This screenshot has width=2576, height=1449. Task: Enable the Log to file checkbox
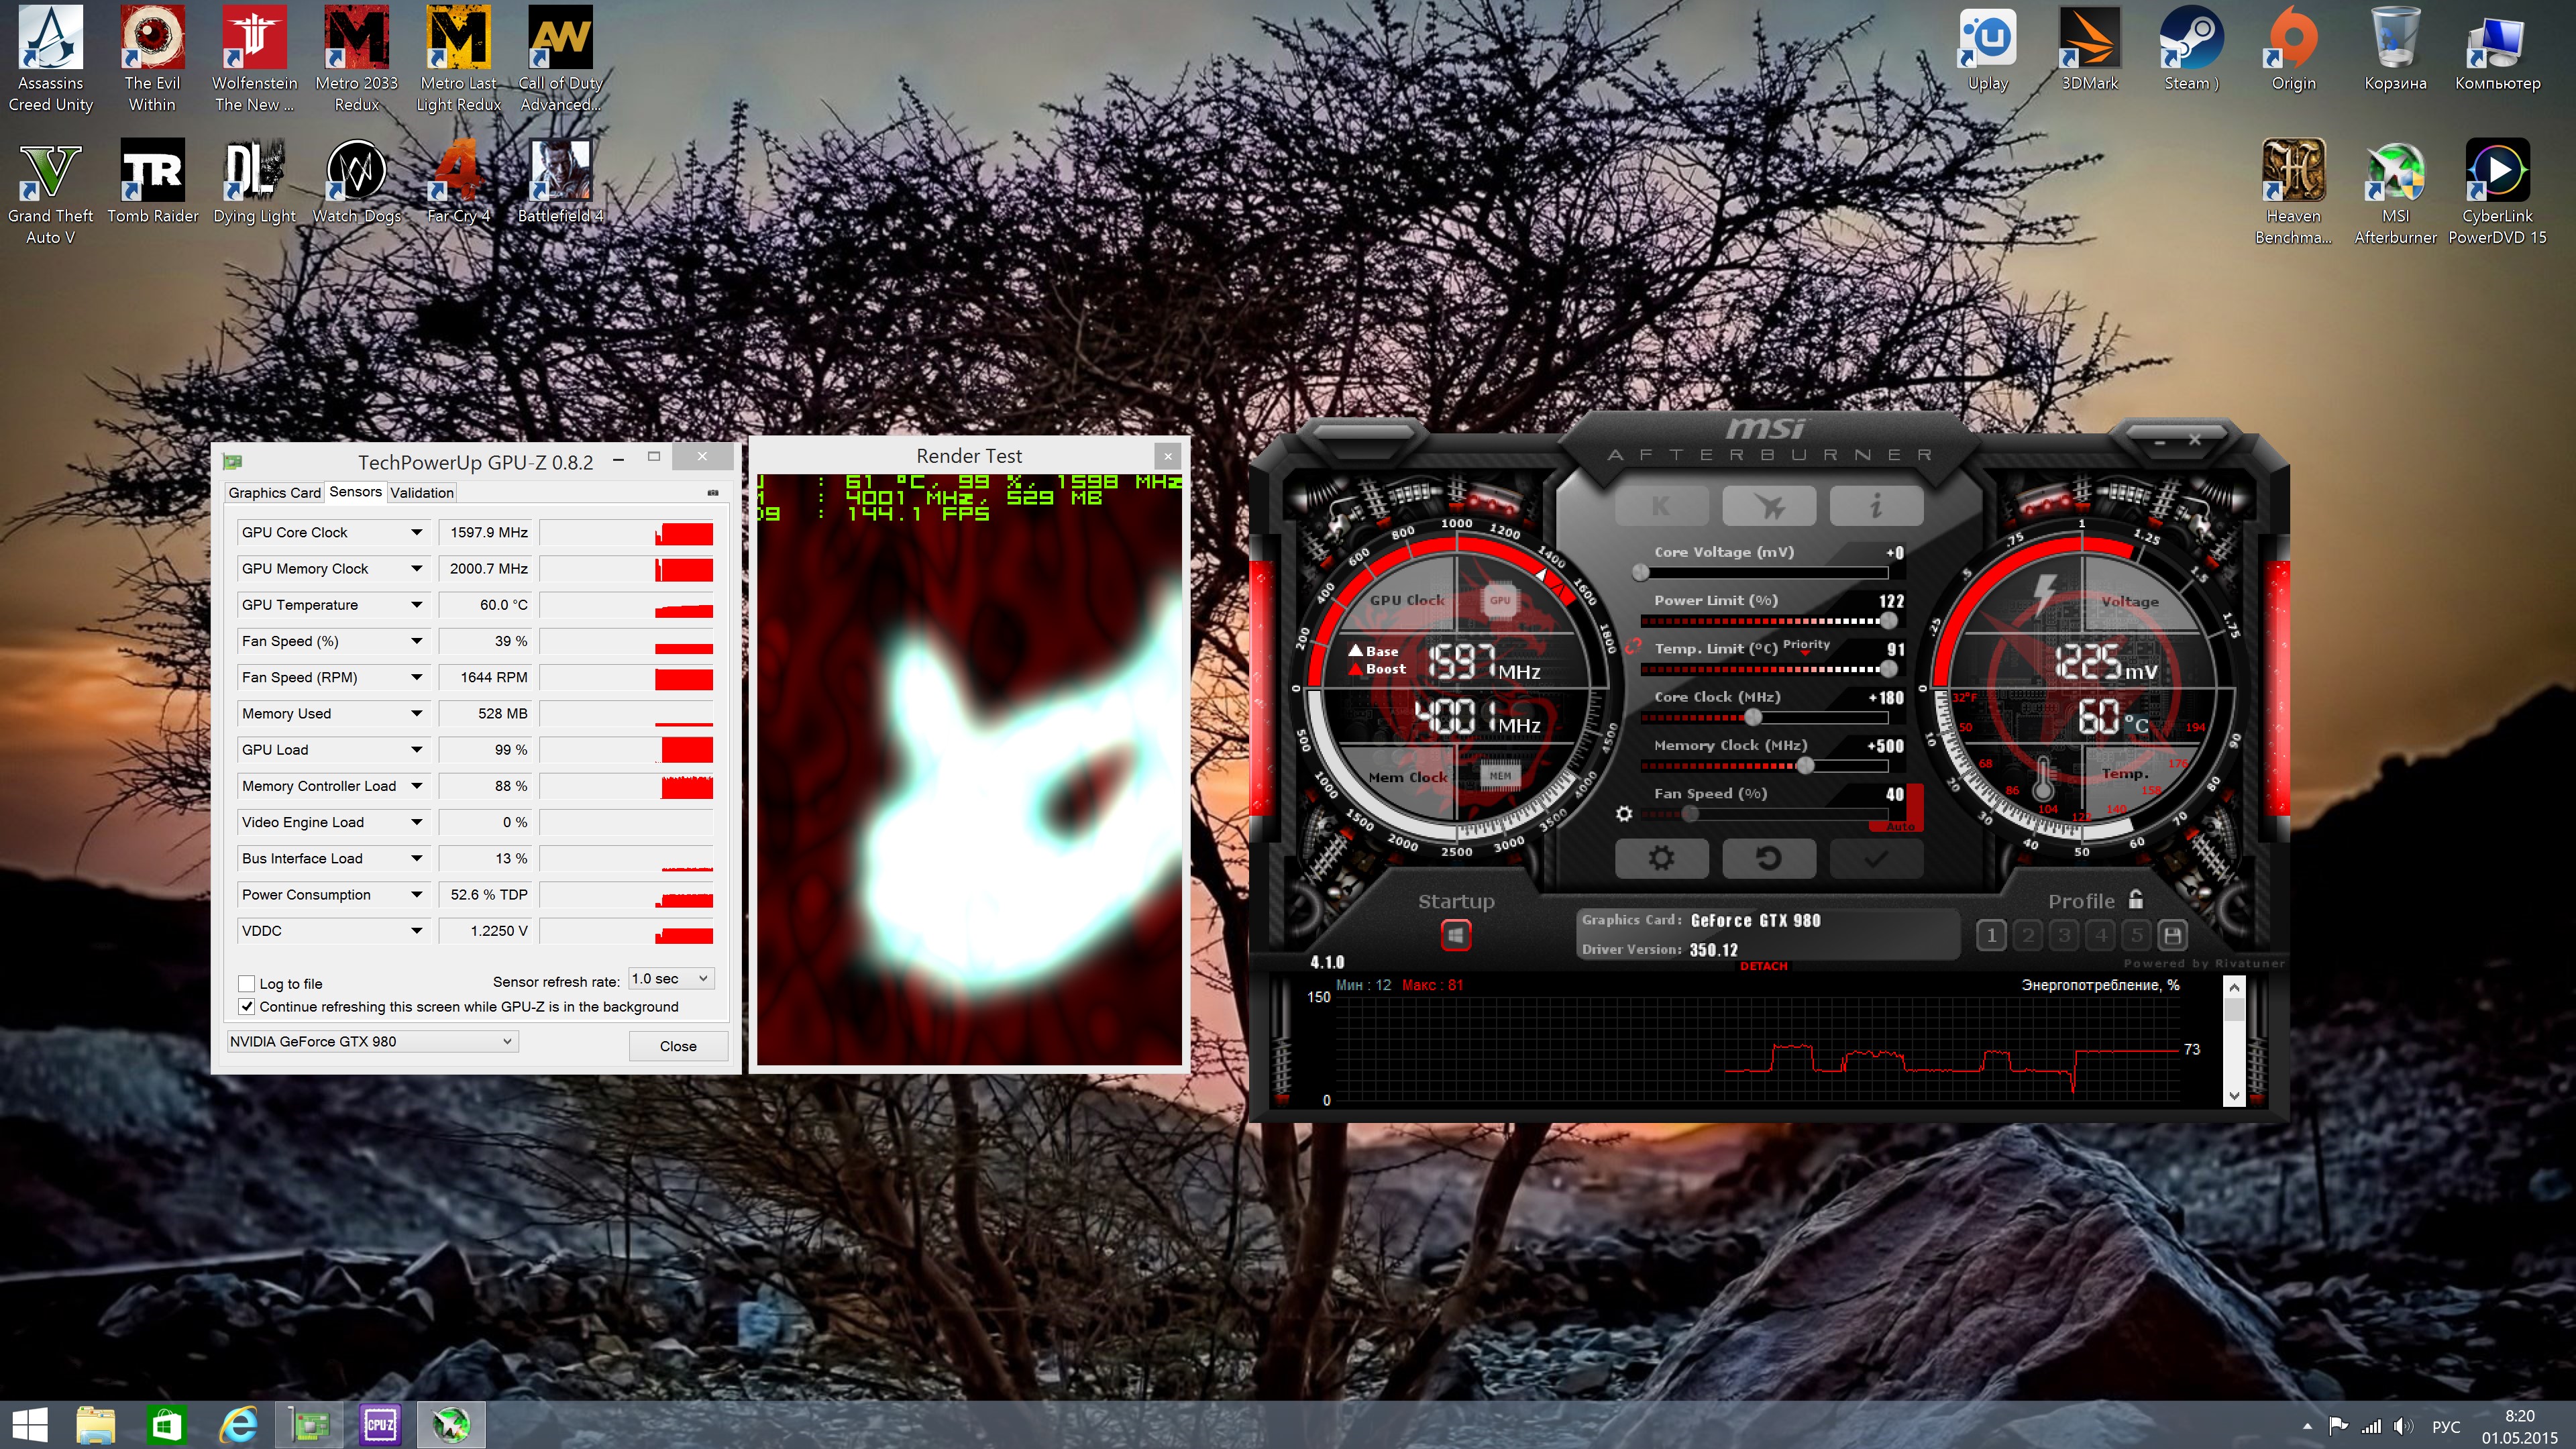247,984
